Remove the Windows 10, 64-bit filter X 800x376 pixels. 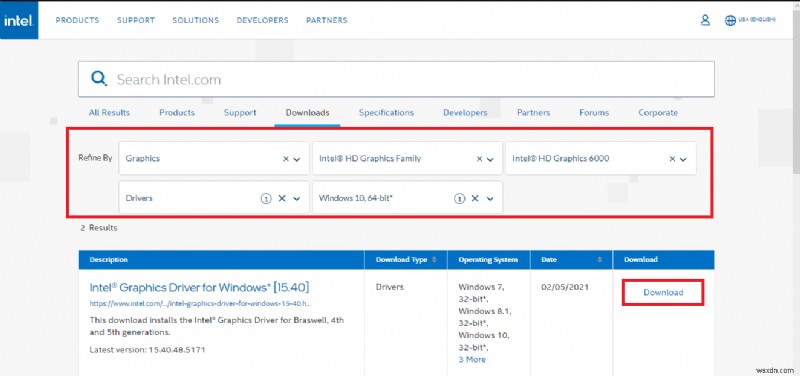(x=474, y=198)
